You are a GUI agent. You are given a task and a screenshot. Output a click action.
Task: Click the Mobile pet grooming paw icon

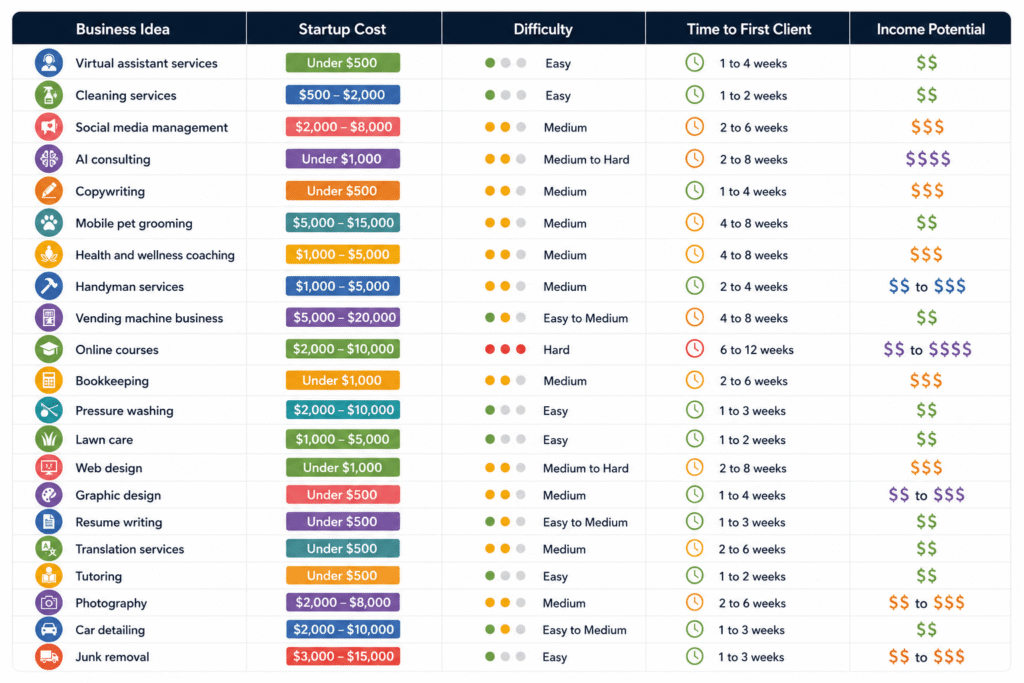tap(48, 223)
